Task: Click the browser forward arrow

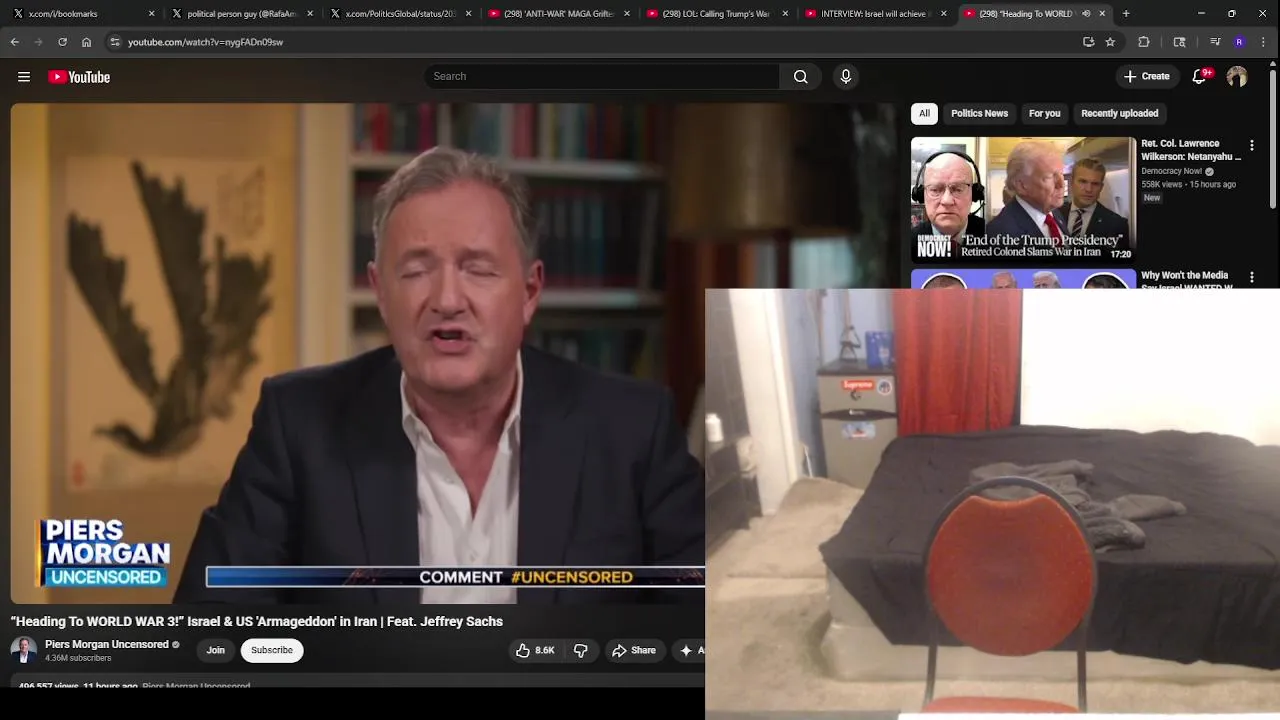Action: click(38, 42)
